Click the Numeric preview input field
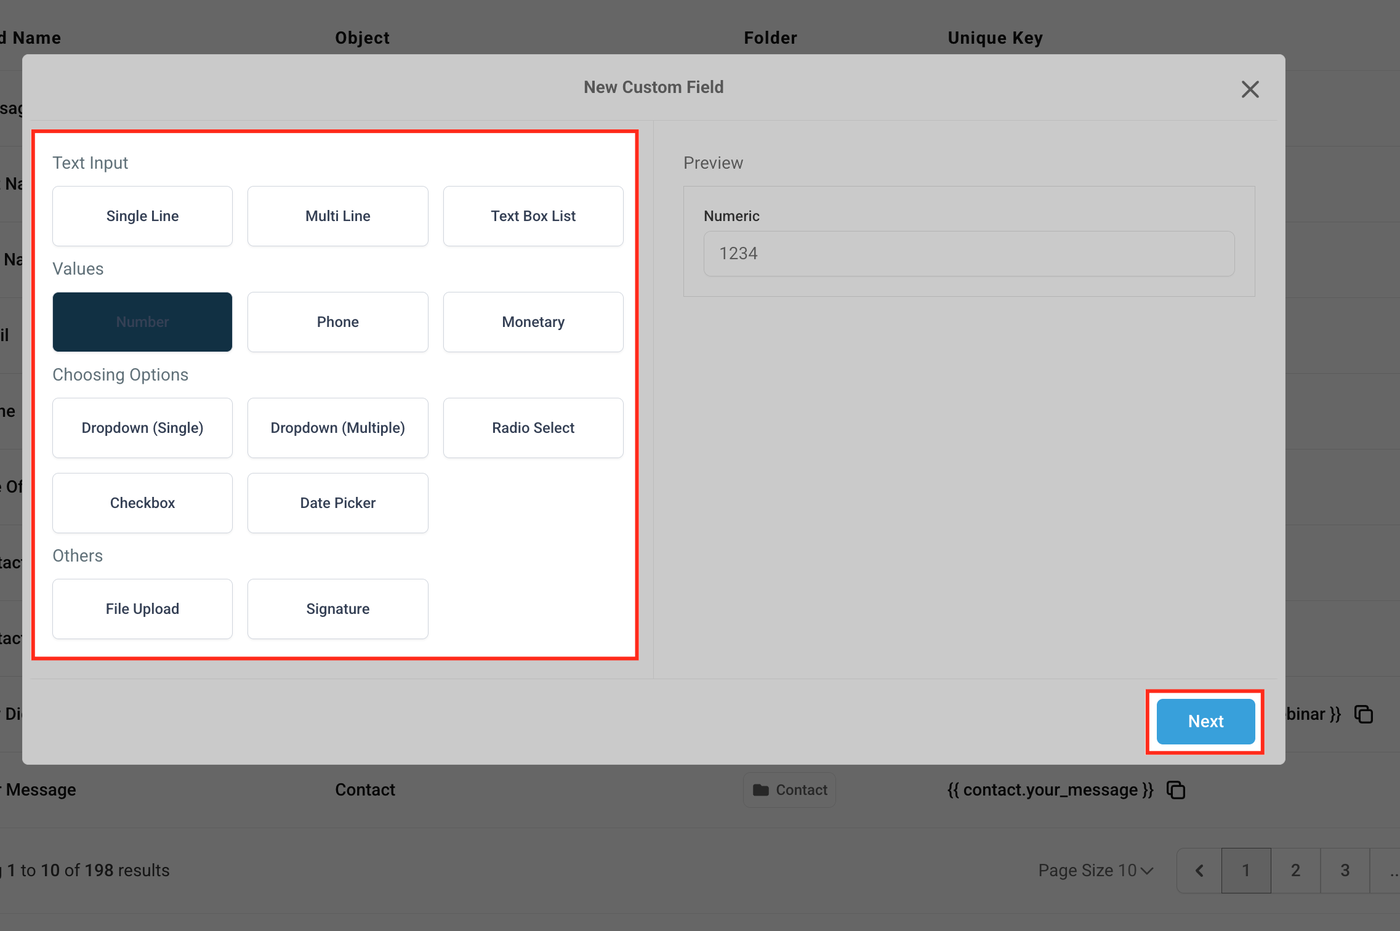Screen dimensions: 1400x931 [x=969, y=254]
